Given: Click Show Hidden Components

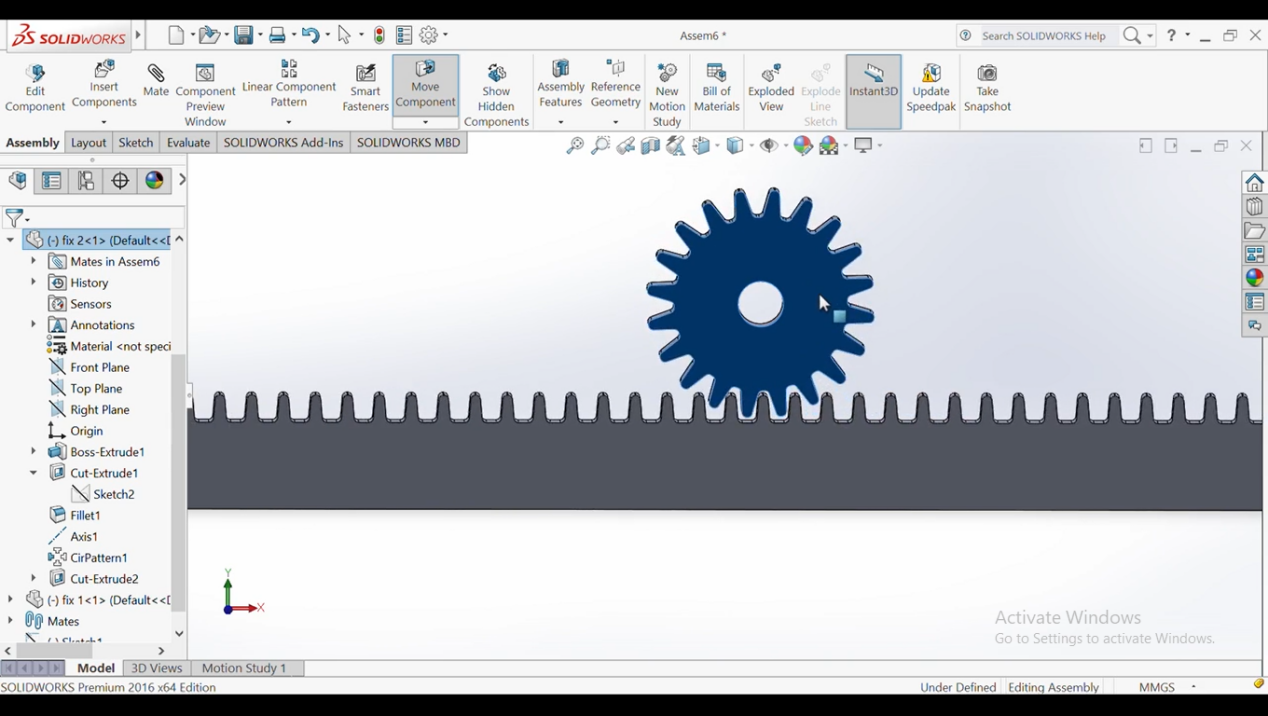Looking at the screenshot, I should click(x=496, y=96).
